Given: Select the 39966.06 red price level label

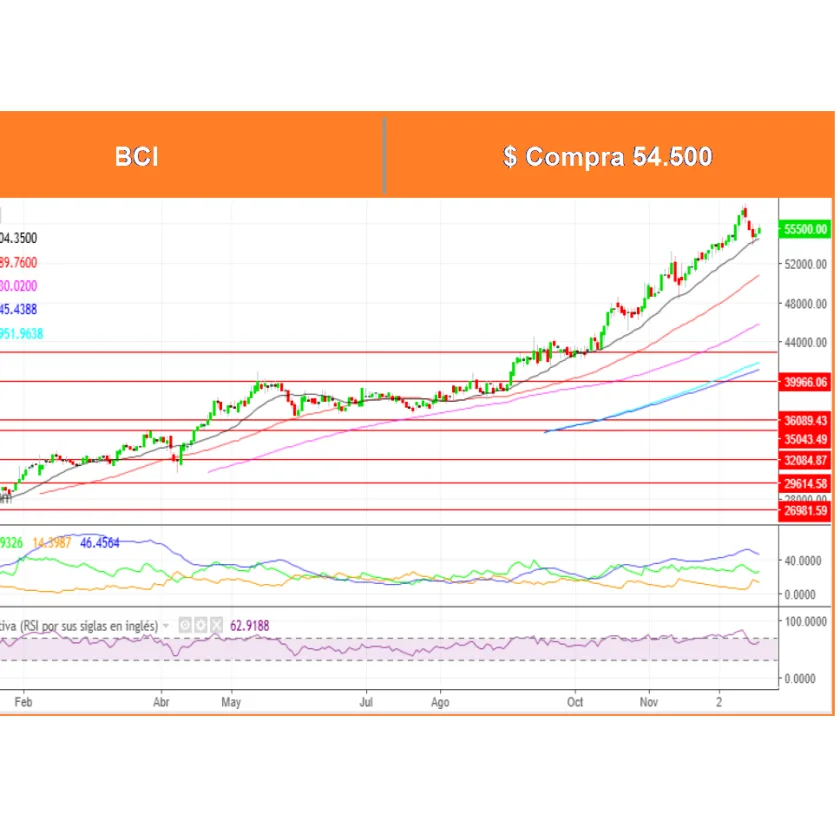Looking at the screenshot, I should coord(806,382).
